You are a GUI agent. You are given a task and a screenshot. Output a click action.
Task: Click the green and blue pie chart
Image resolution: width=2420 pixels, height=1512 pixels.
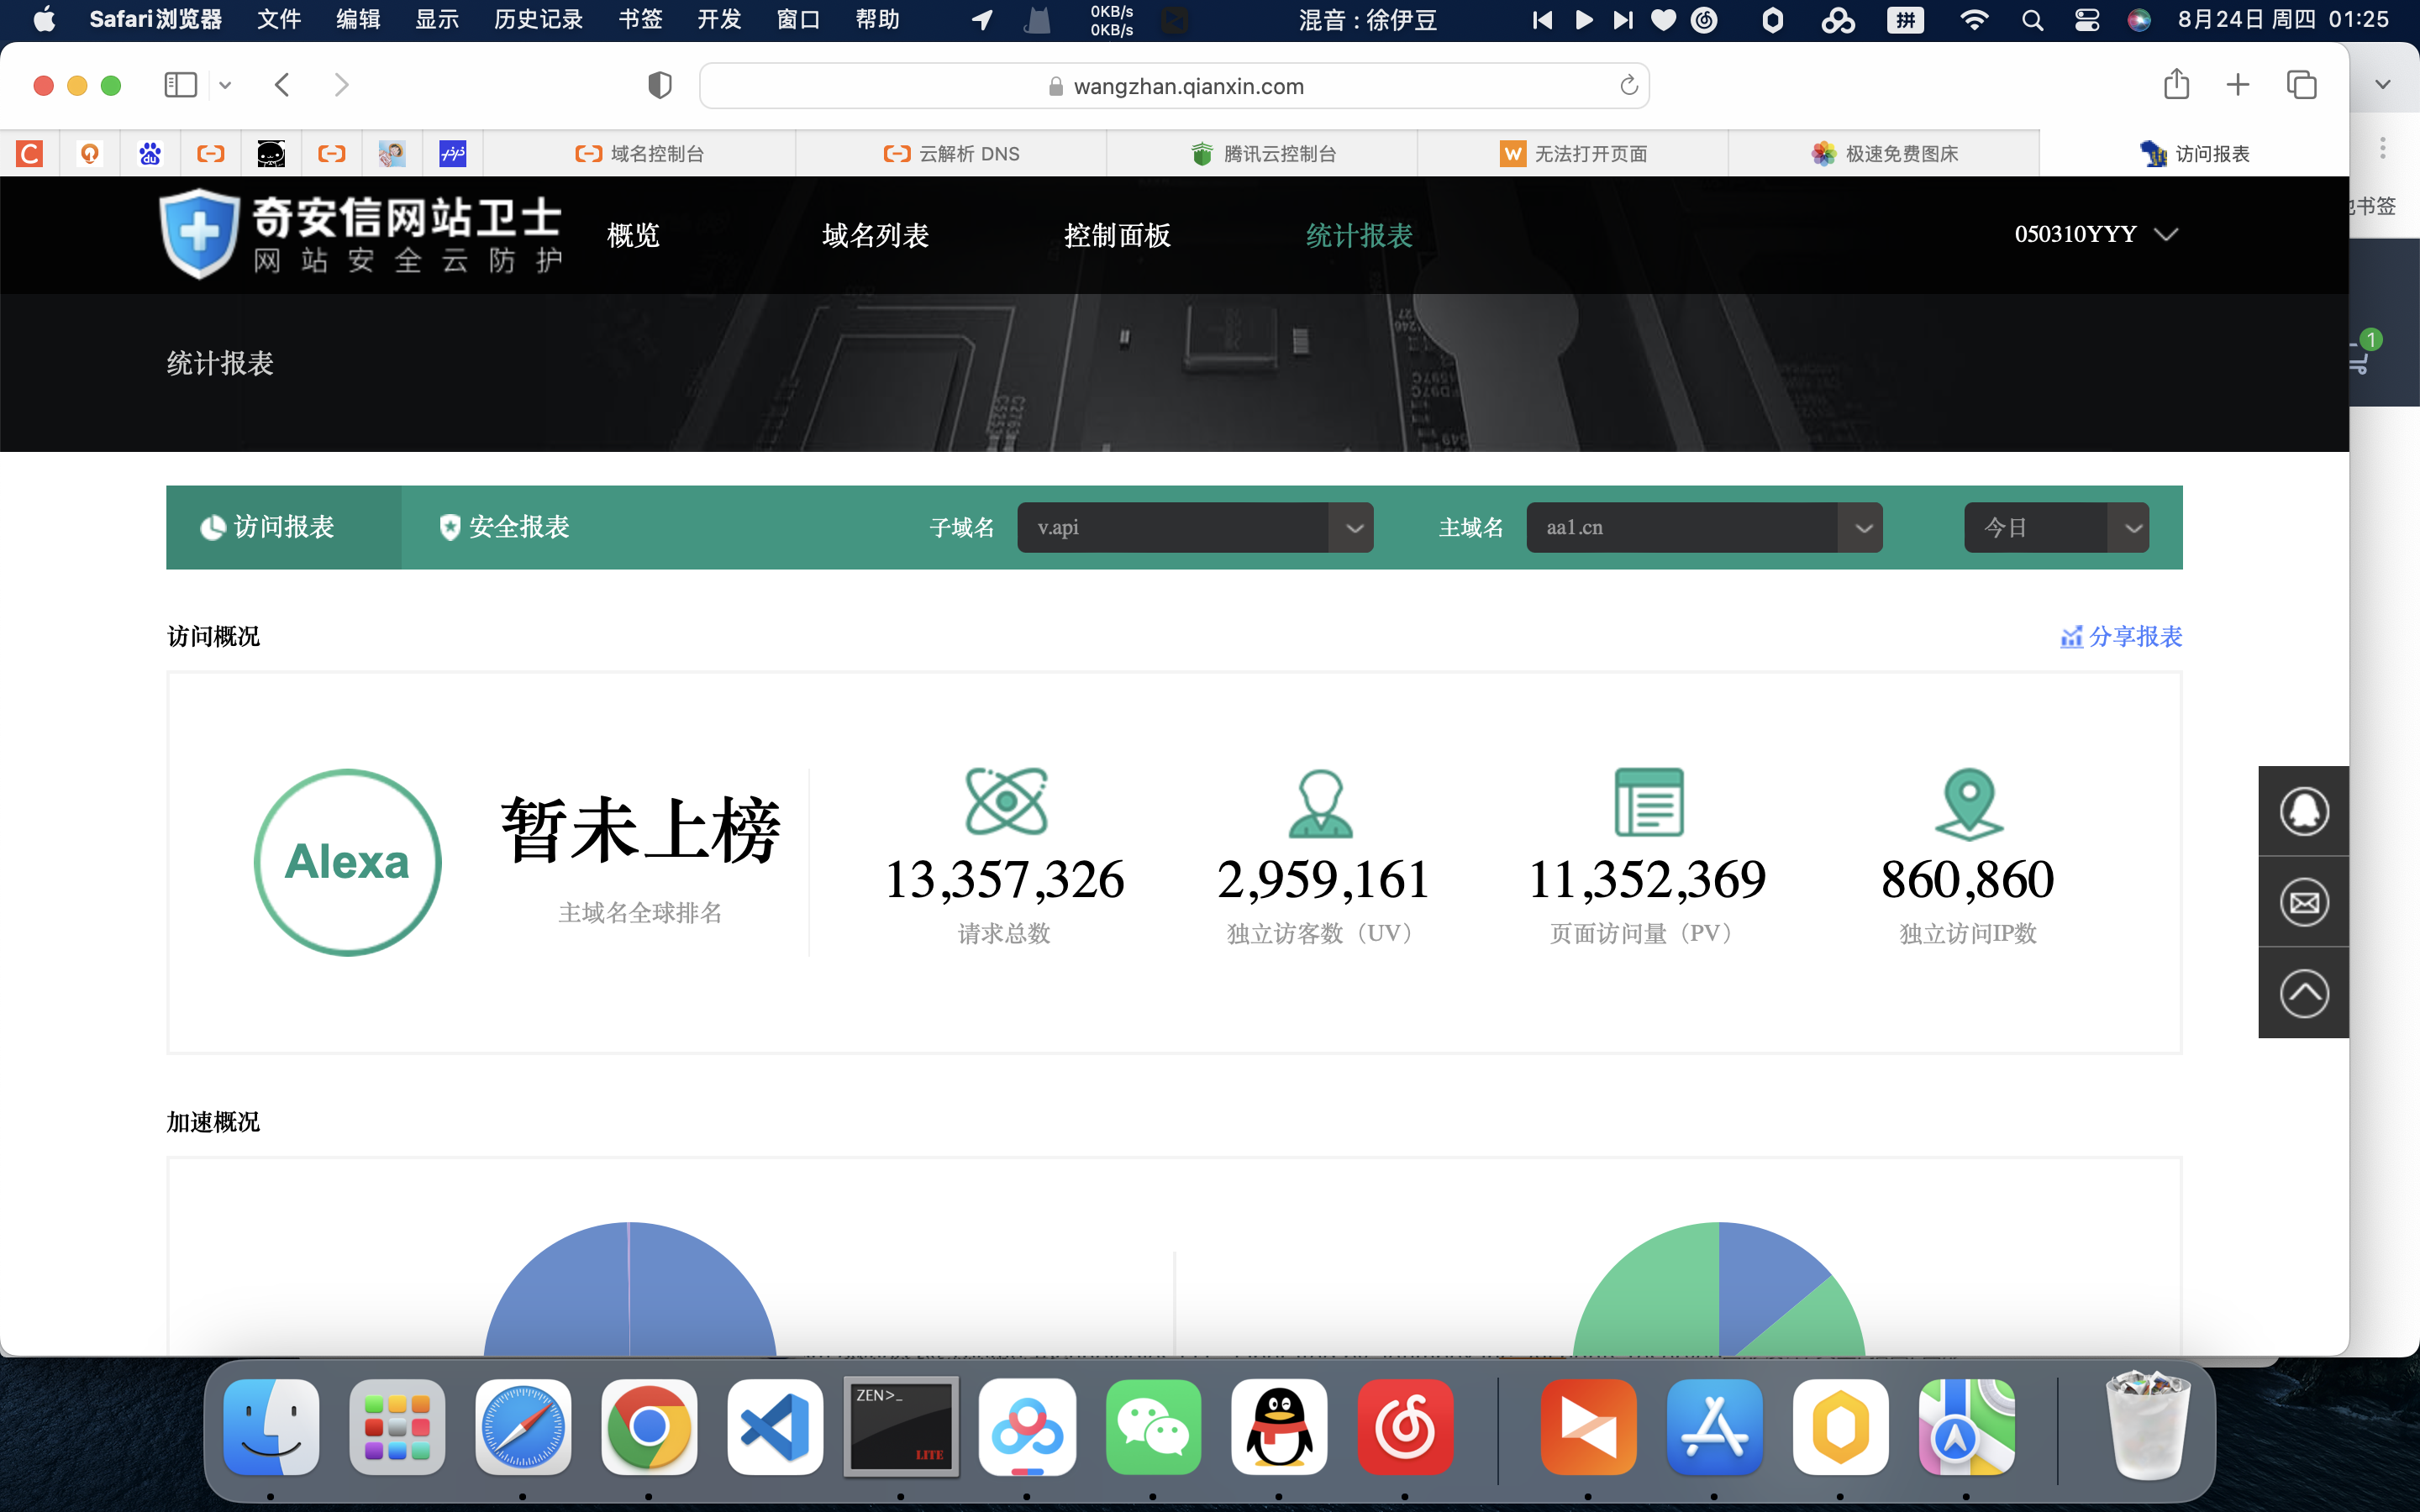tap(1718, 1290)
